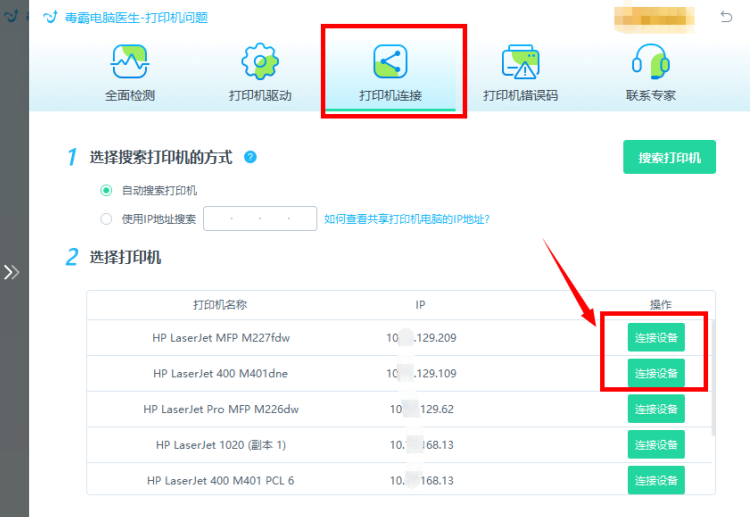750x517 pixels.
Task: Connect HP LaserJet Pro MFP M226dw printer
Action: click(656, 409)
